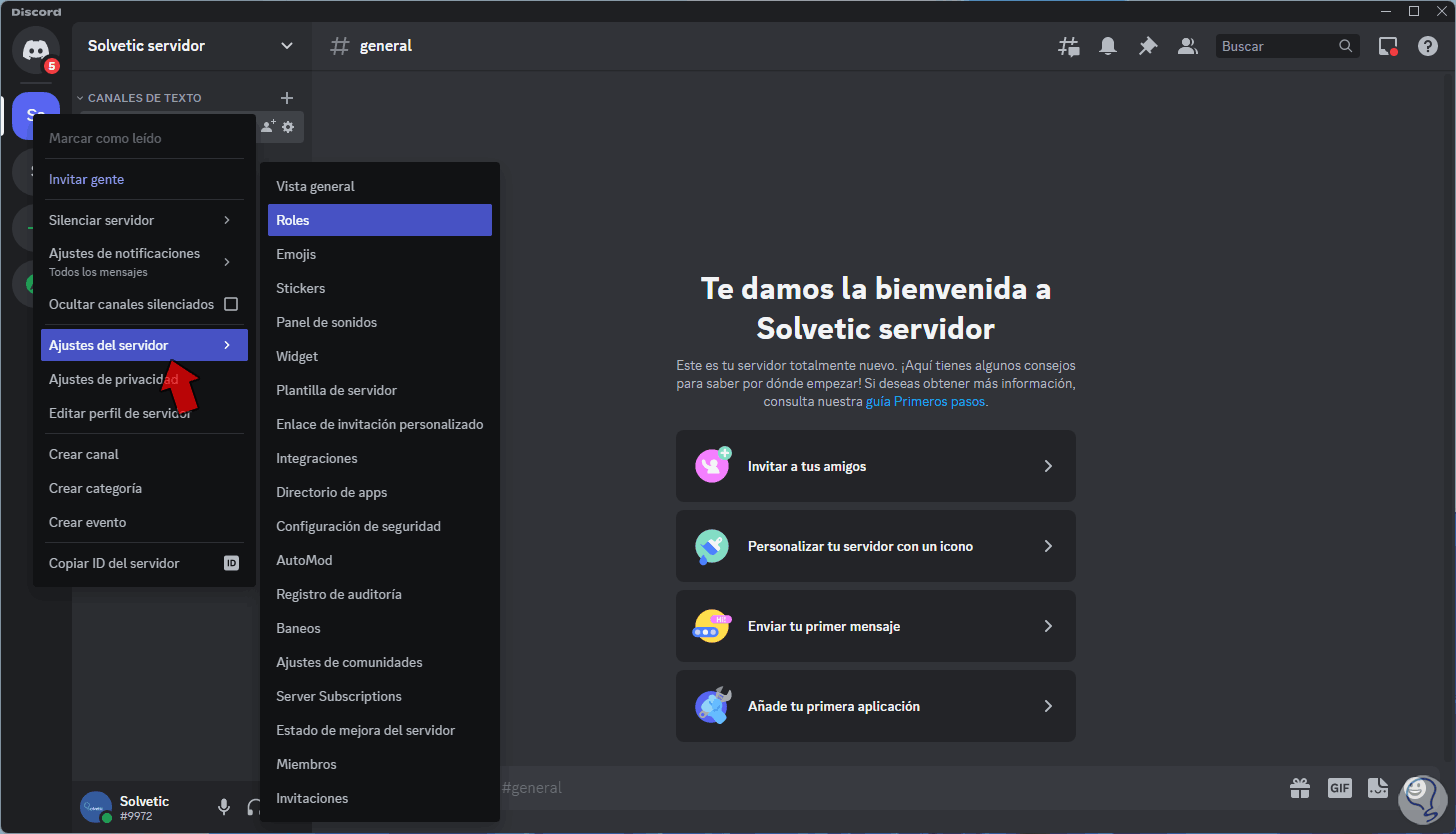Open Directorio de apps entry
Screen dimensions: 1456x834
click(x=380, y=492)
